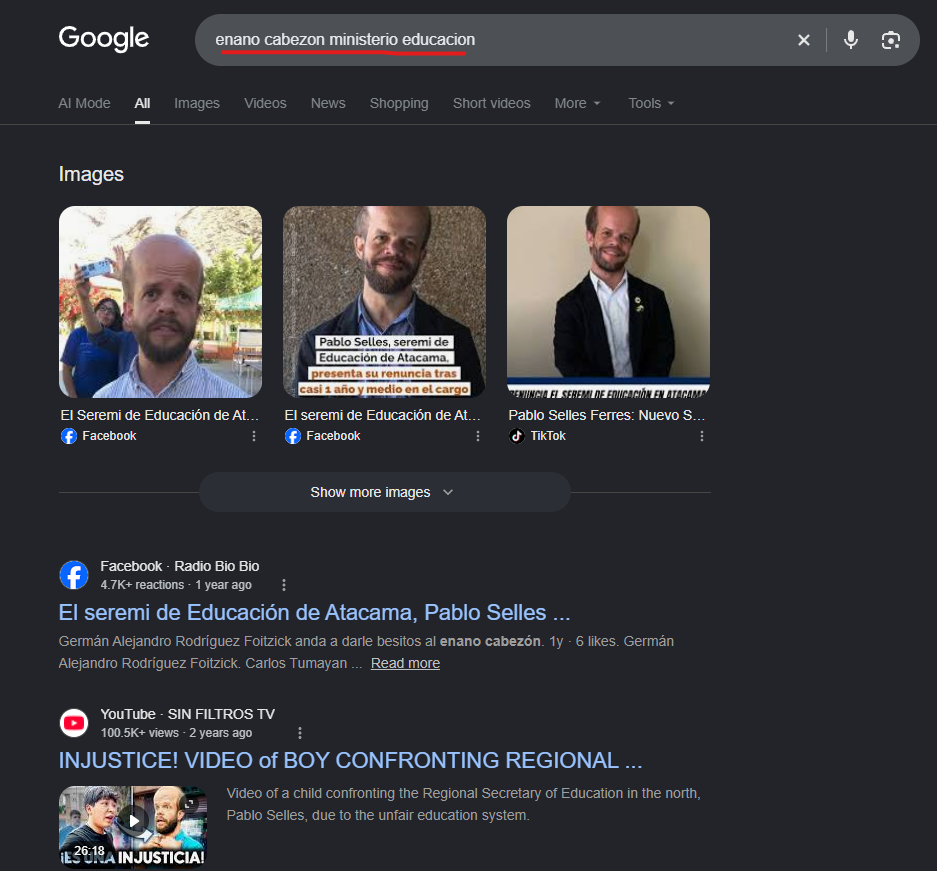Open 'Pablo Selles Ferres: Nuevo S...' image title

607,415
